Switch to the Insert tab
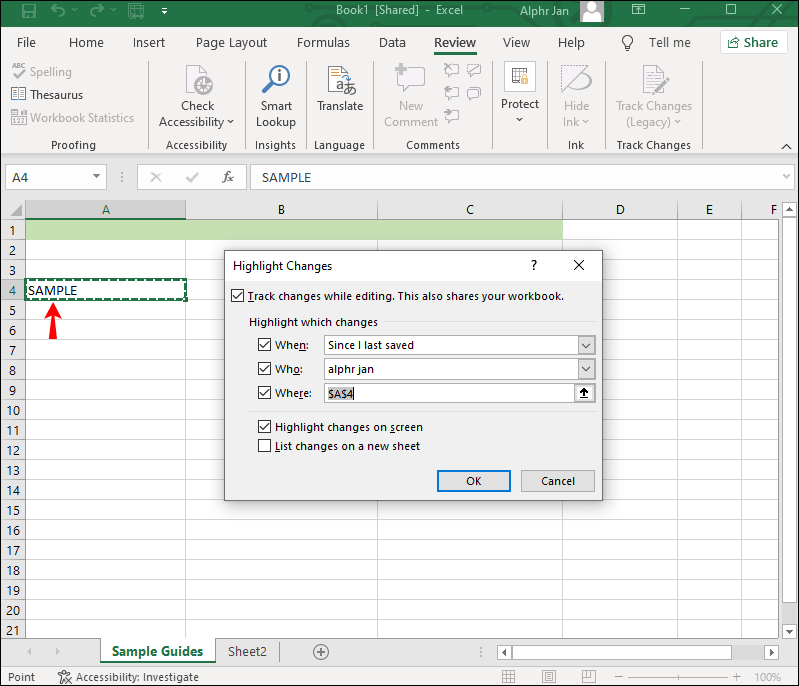This screenshot has height=686, width=799. 148,42
